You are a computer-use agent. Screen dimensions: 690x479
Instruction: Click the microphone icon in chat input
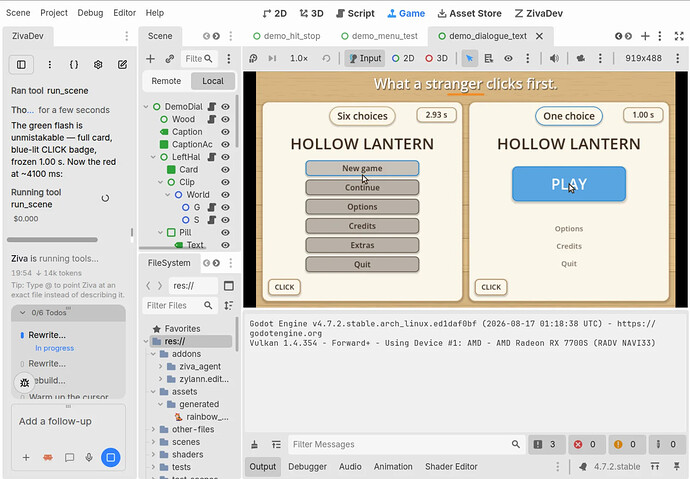89,457
